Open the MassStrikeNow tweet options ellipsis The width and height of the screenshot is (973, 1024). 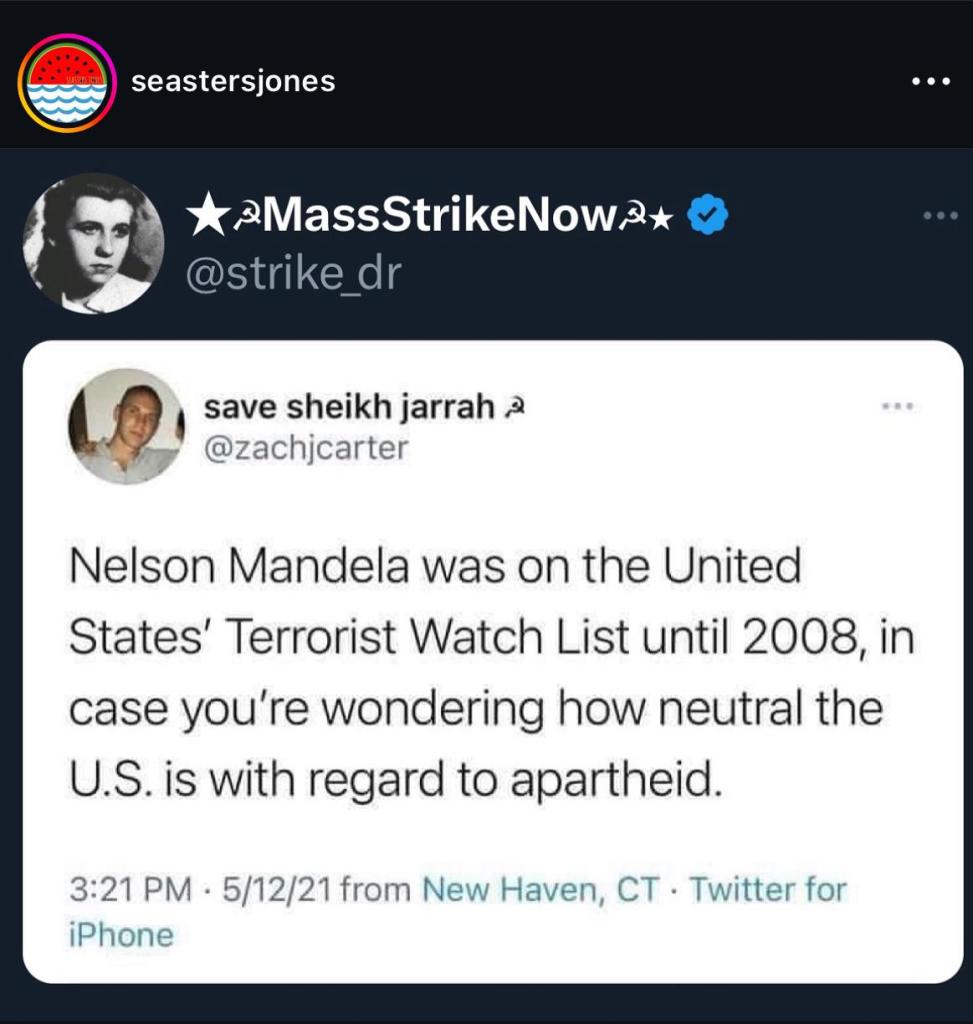[x=939, y=216]
